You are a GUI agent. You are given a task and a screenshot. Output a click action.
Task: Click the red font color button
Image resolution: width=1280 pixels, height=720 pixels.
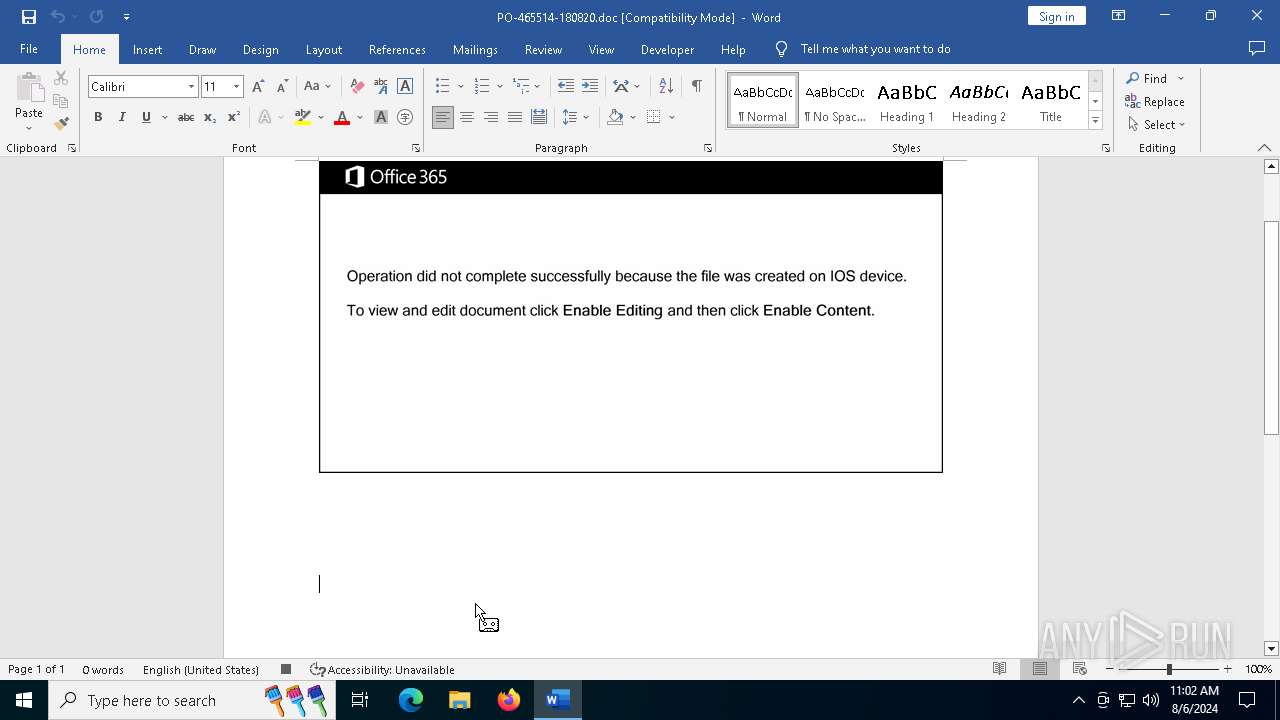pos(342,117)
